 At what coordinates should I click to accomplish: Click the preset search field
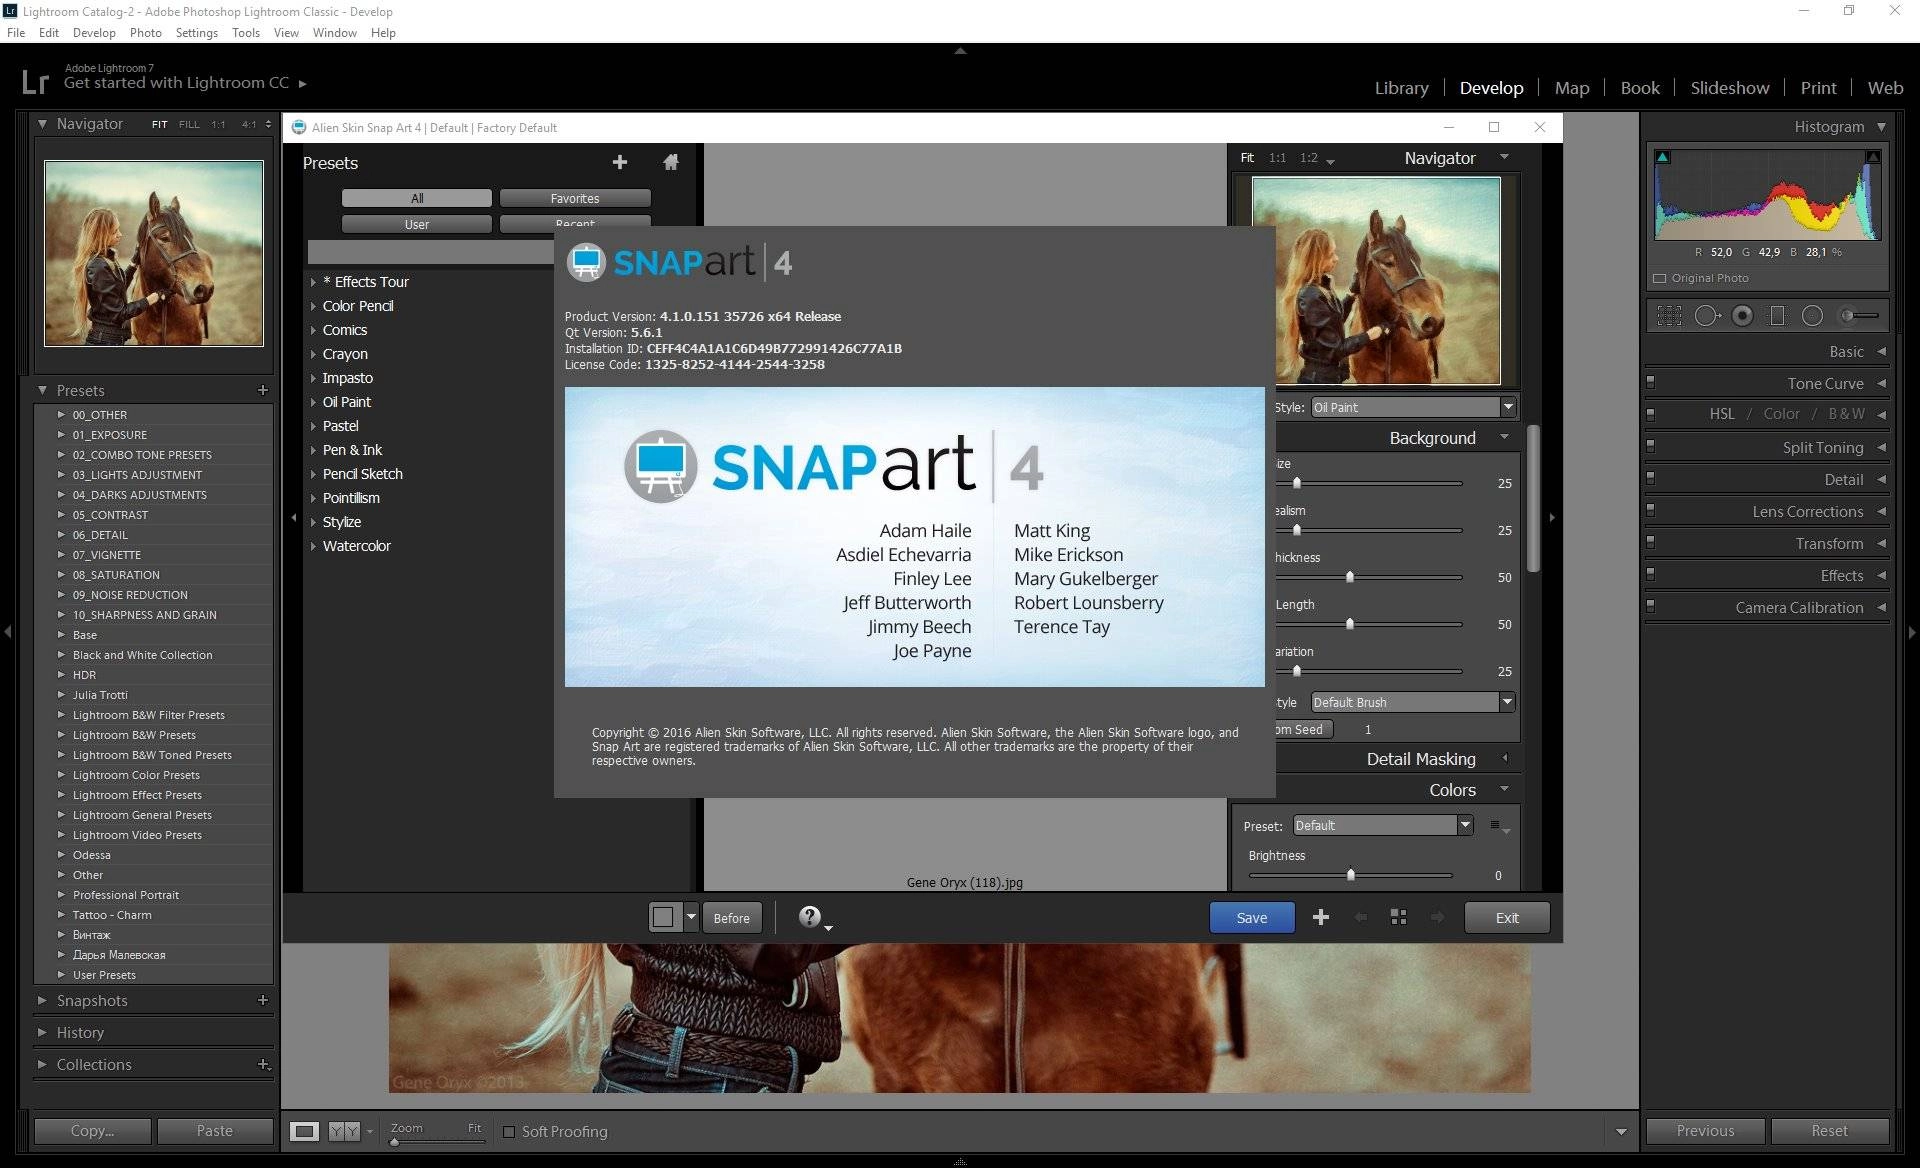[430, 252]
